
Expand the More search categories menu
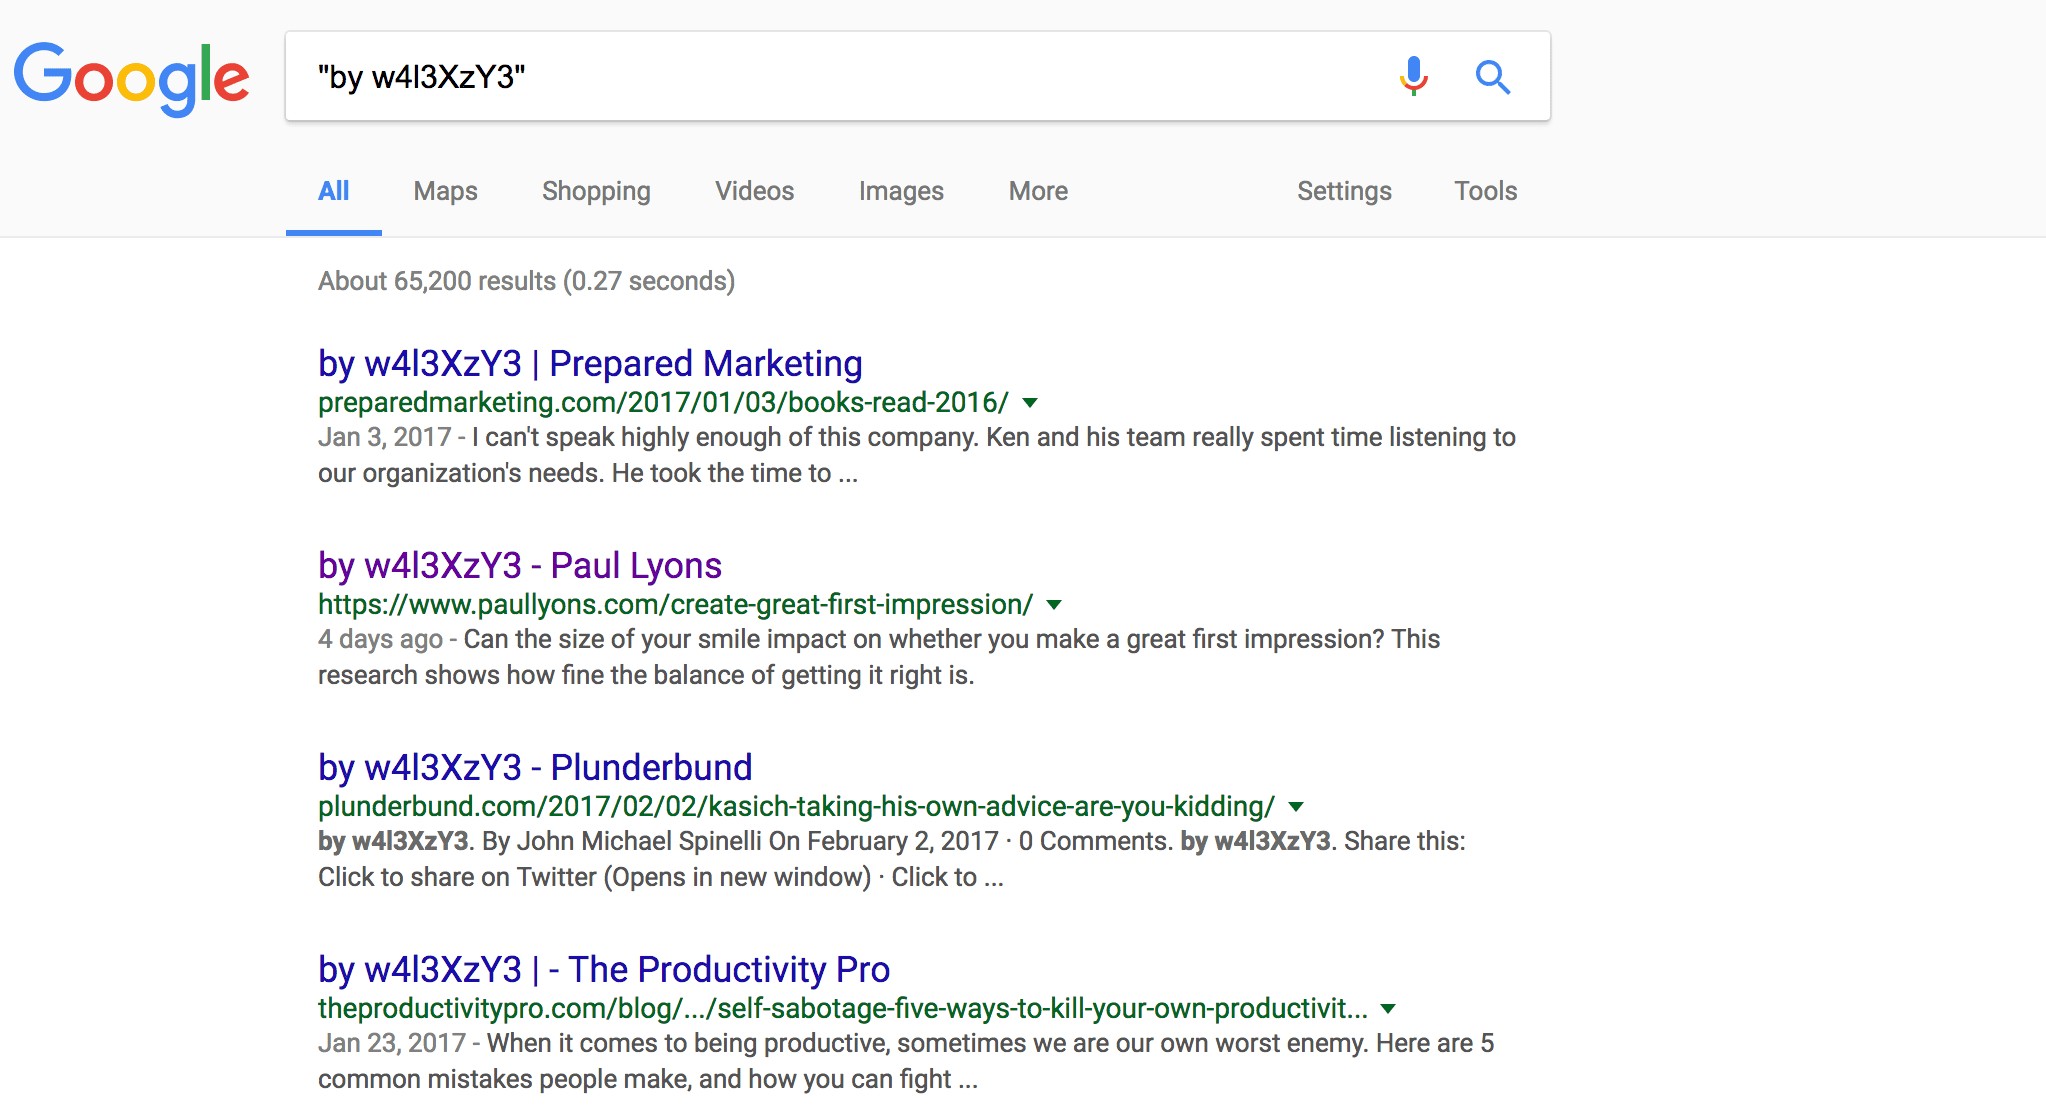pyautogui.click(x=1037, y=191)
